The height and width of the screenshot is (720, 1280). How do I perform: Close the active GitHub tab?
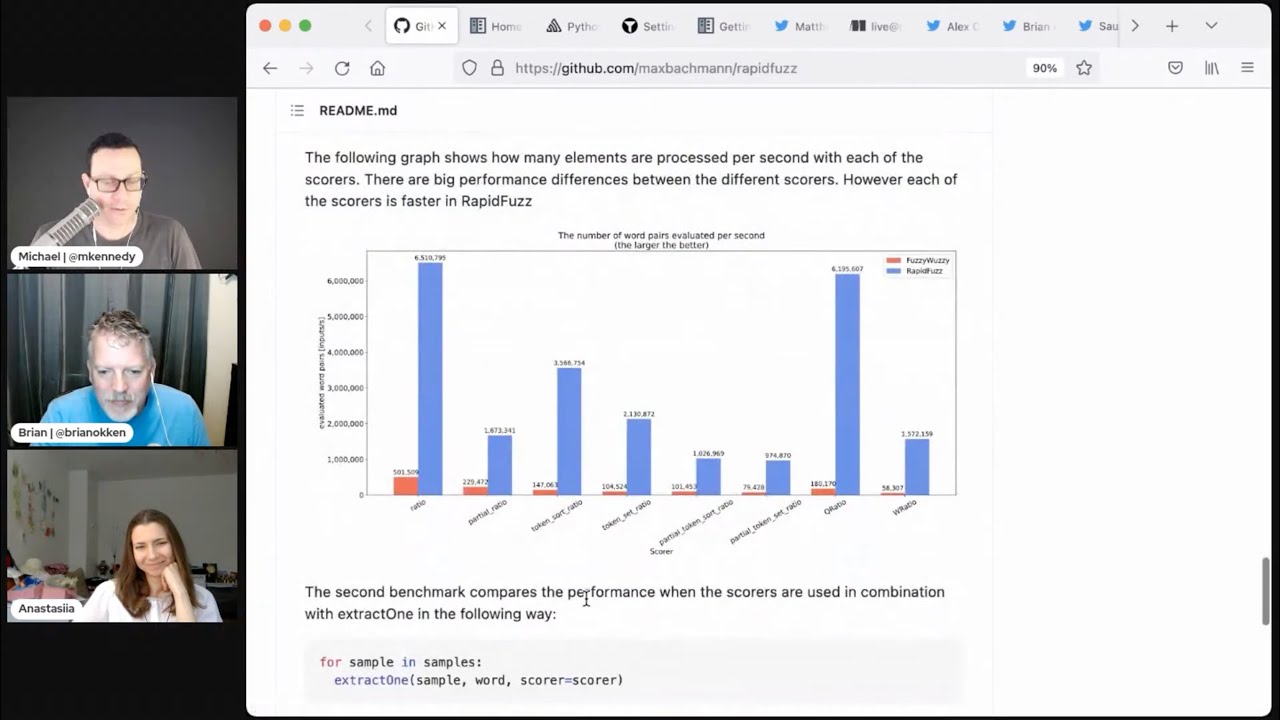[x=442, y=26]
